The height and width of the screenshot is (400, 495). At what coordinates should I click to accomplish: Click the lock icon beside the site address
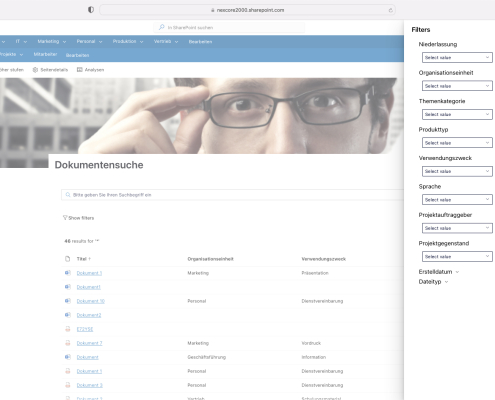[x=213, y=10]
